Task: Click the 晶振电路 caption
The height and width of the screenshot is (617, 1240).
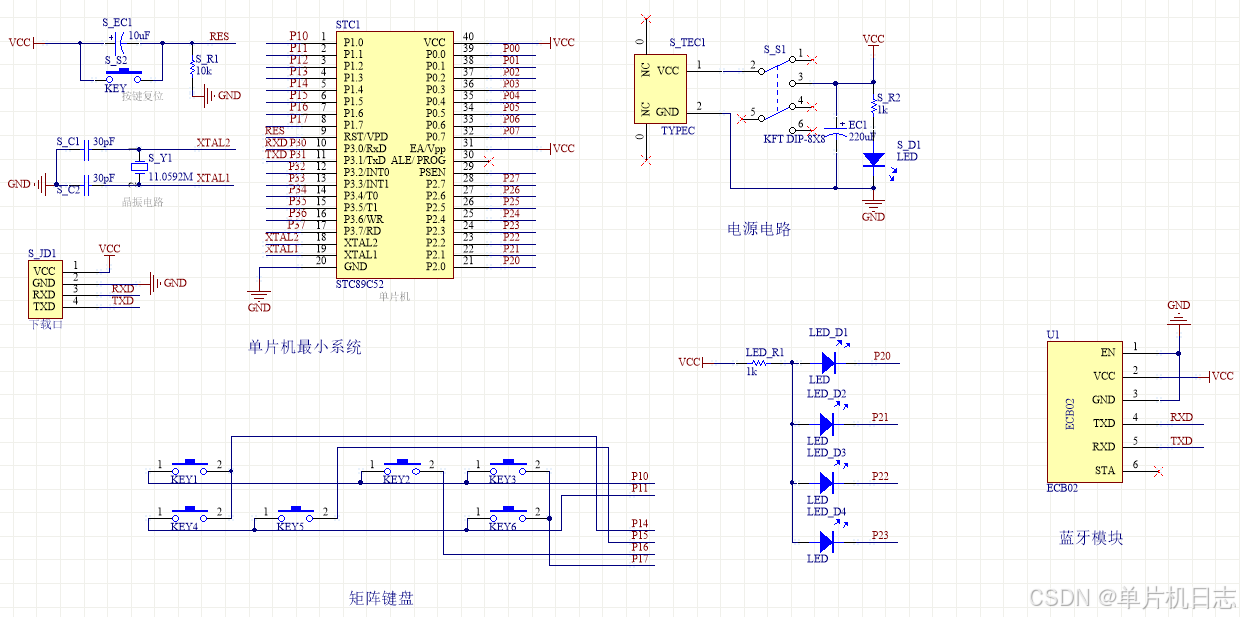Action: coord(142,201)
